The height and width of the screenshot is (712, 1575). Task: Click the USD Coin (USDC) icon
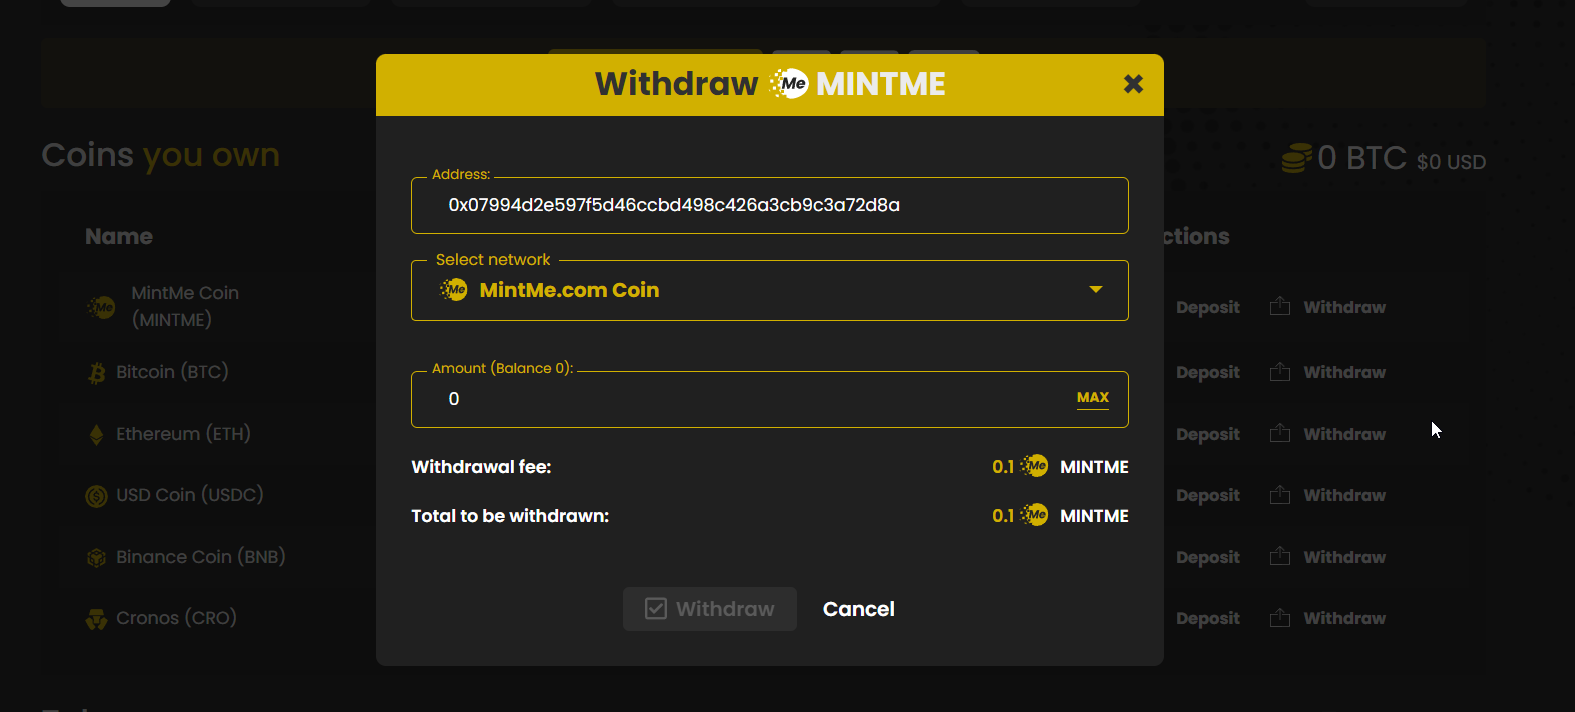[97, 496]
